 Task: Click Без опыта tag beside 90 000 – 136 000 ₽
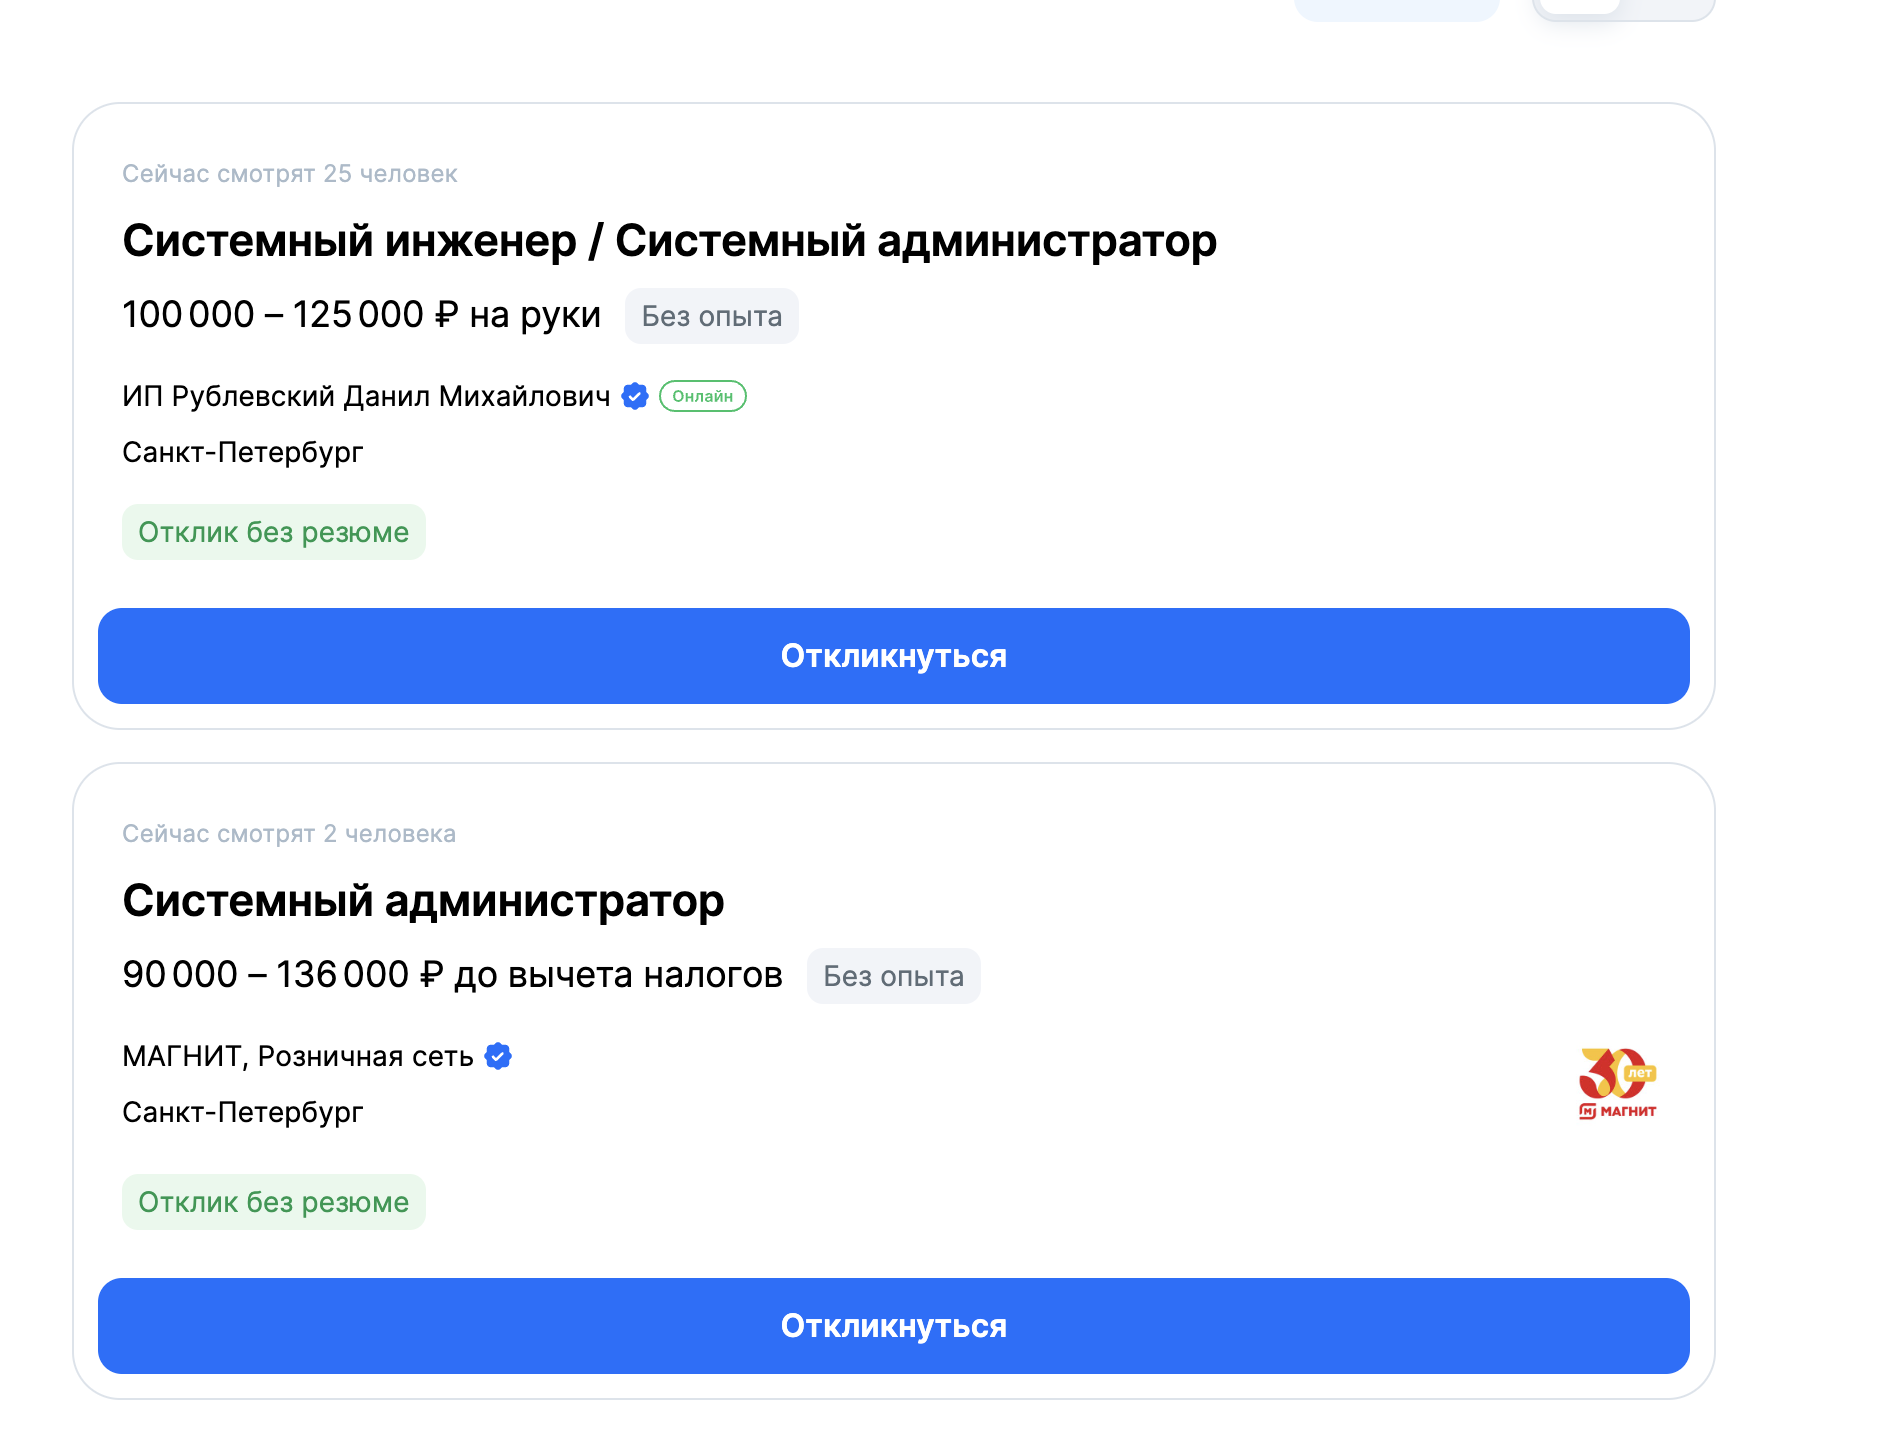pyautogui.click(x=893, y=976)
